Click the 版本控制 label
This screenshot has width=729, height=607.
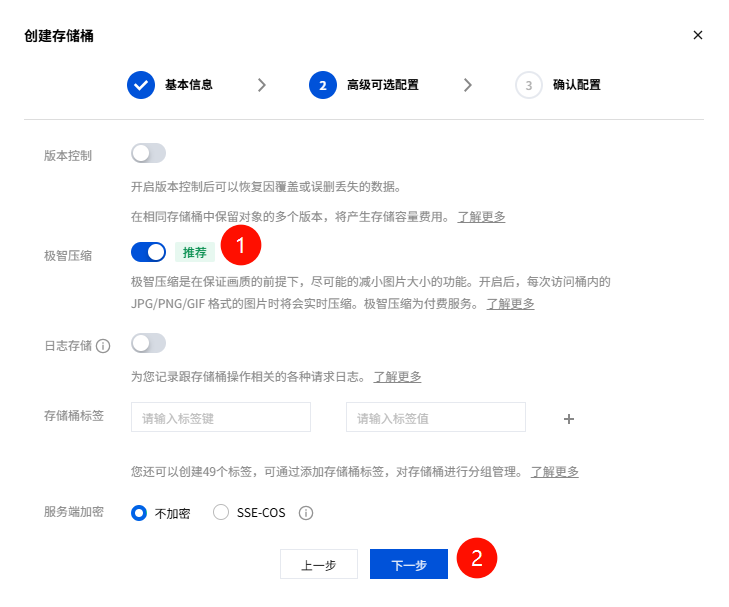68,156
